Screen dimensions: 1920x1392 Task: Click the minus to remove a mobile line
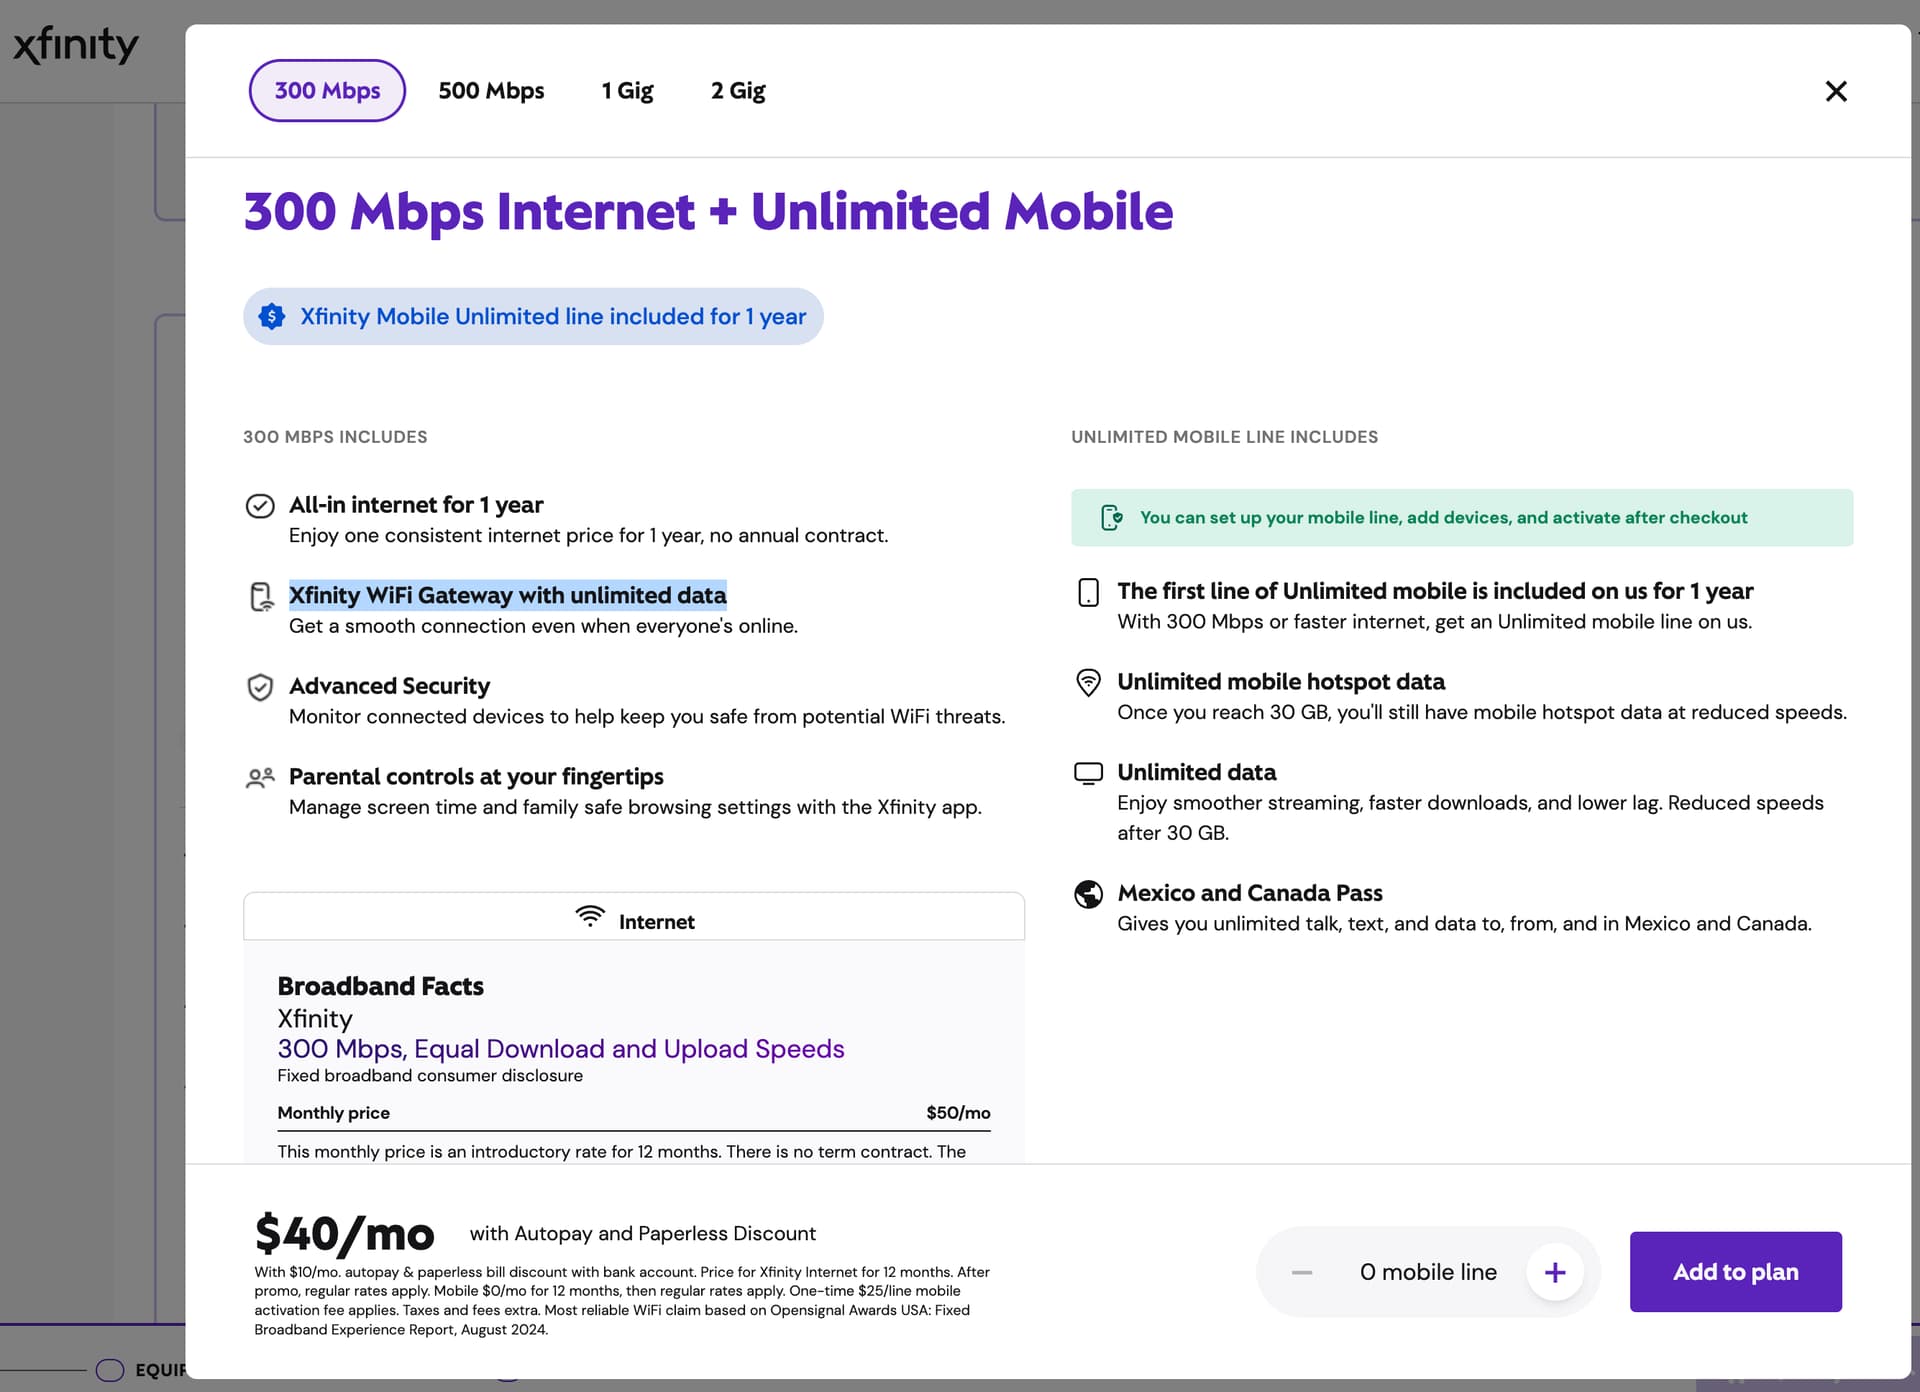(1301, 1271)
